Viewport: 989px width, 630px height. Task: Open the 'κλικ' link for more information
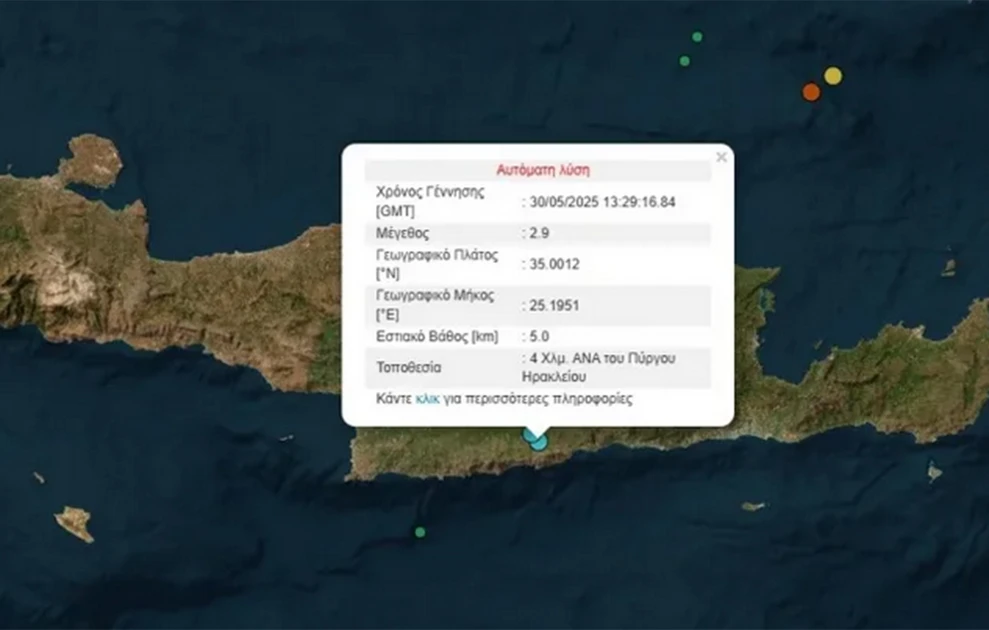427,399
